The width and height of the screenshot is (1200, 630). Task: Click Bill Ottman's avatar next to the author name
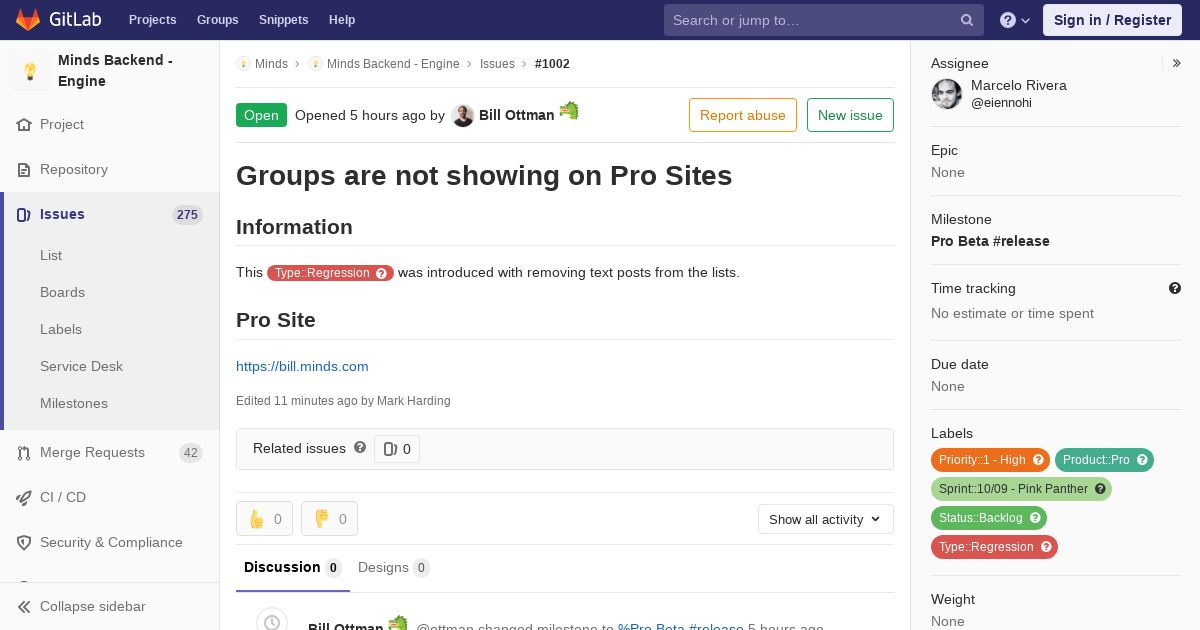[463, 116]
